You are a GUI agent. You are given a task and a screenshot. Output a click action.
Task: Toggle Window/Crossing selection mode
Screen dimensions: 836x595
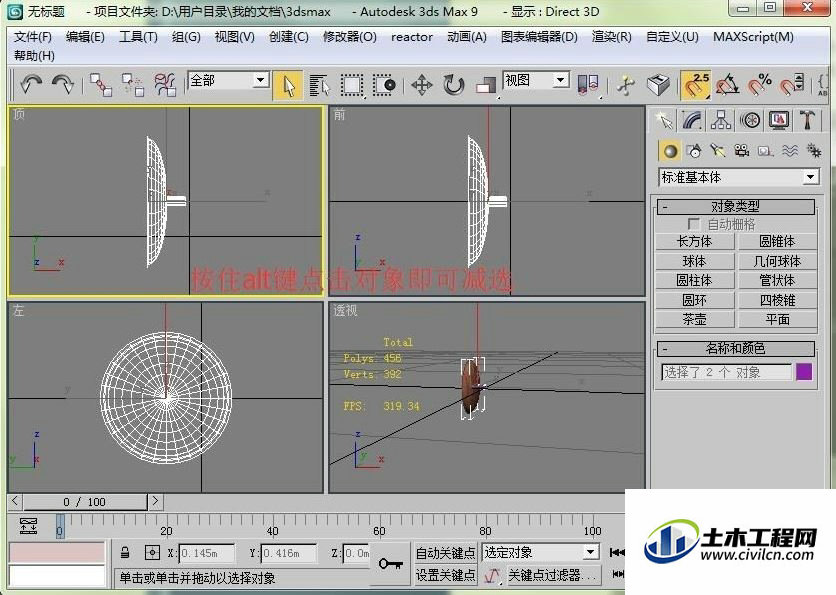pos(383,85)
